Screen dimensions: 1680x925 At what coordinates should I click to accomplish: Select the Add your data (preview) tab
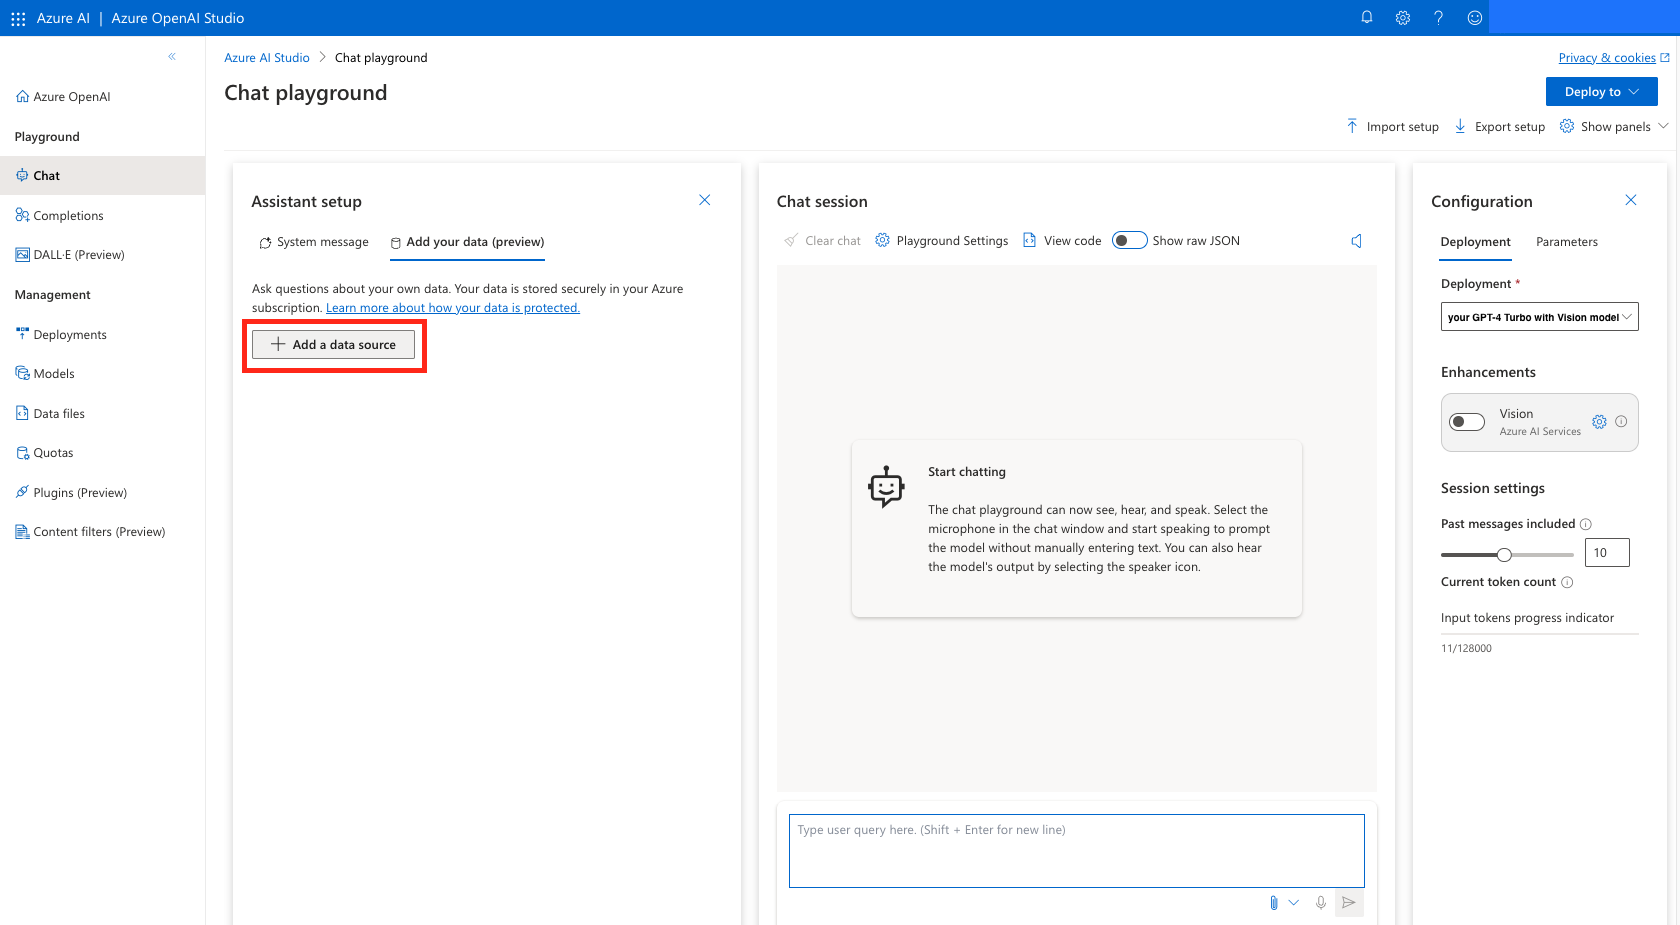pos(467,242)
